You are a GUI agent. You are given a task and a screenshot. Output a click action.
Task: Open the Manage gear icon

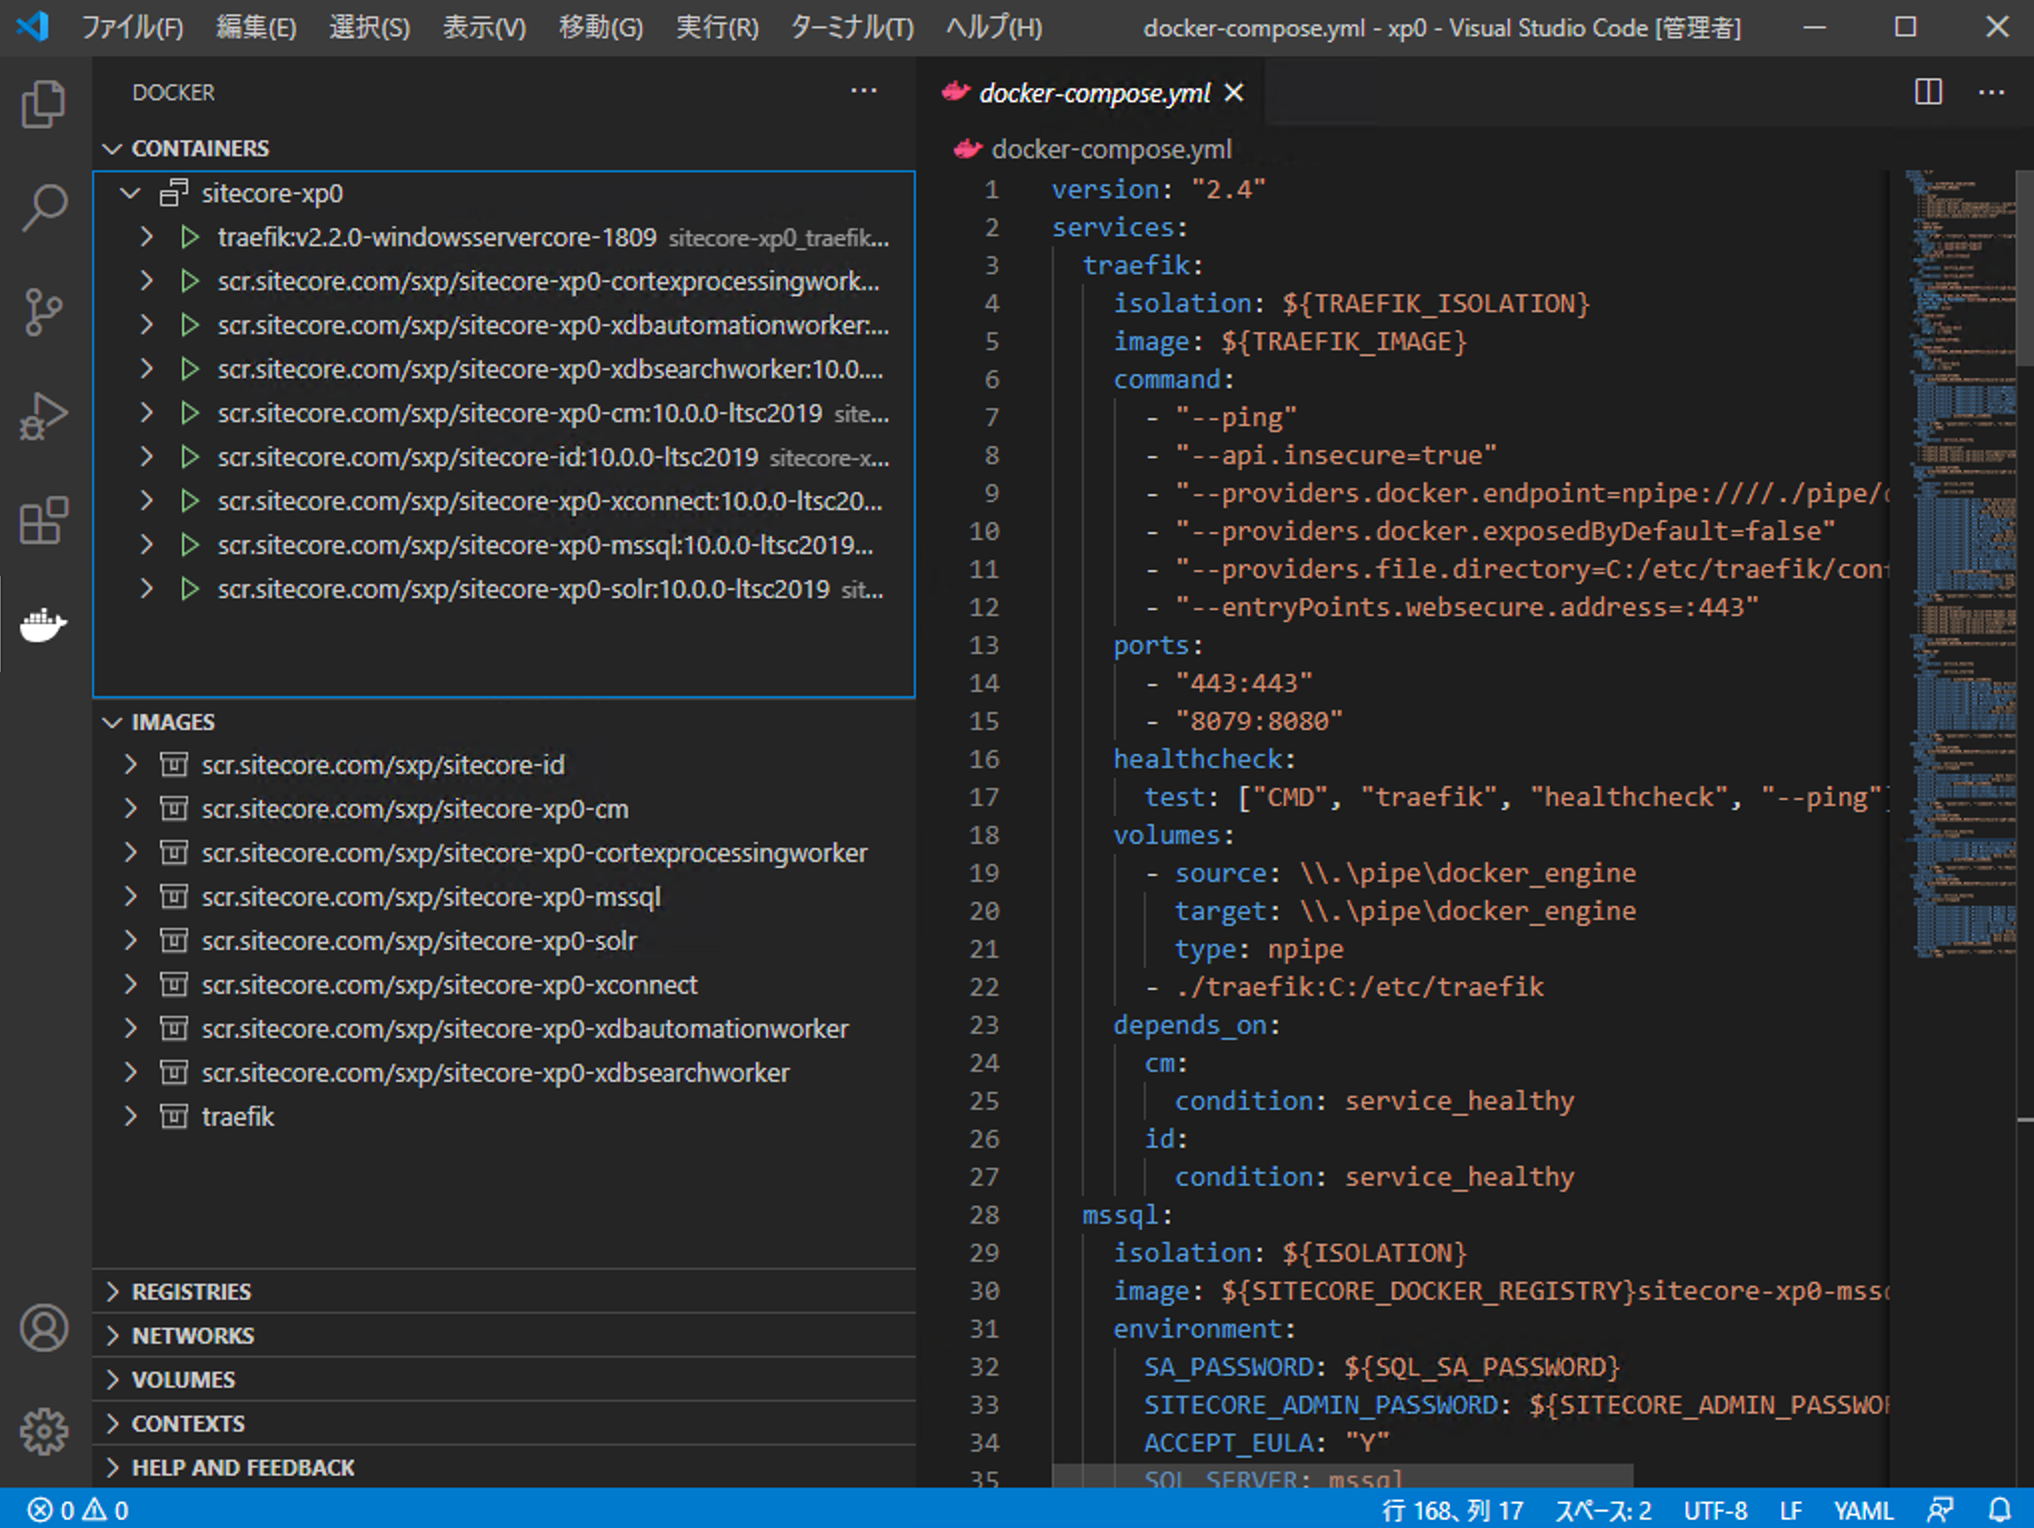pyautogui.click(x=43, y=1432)
